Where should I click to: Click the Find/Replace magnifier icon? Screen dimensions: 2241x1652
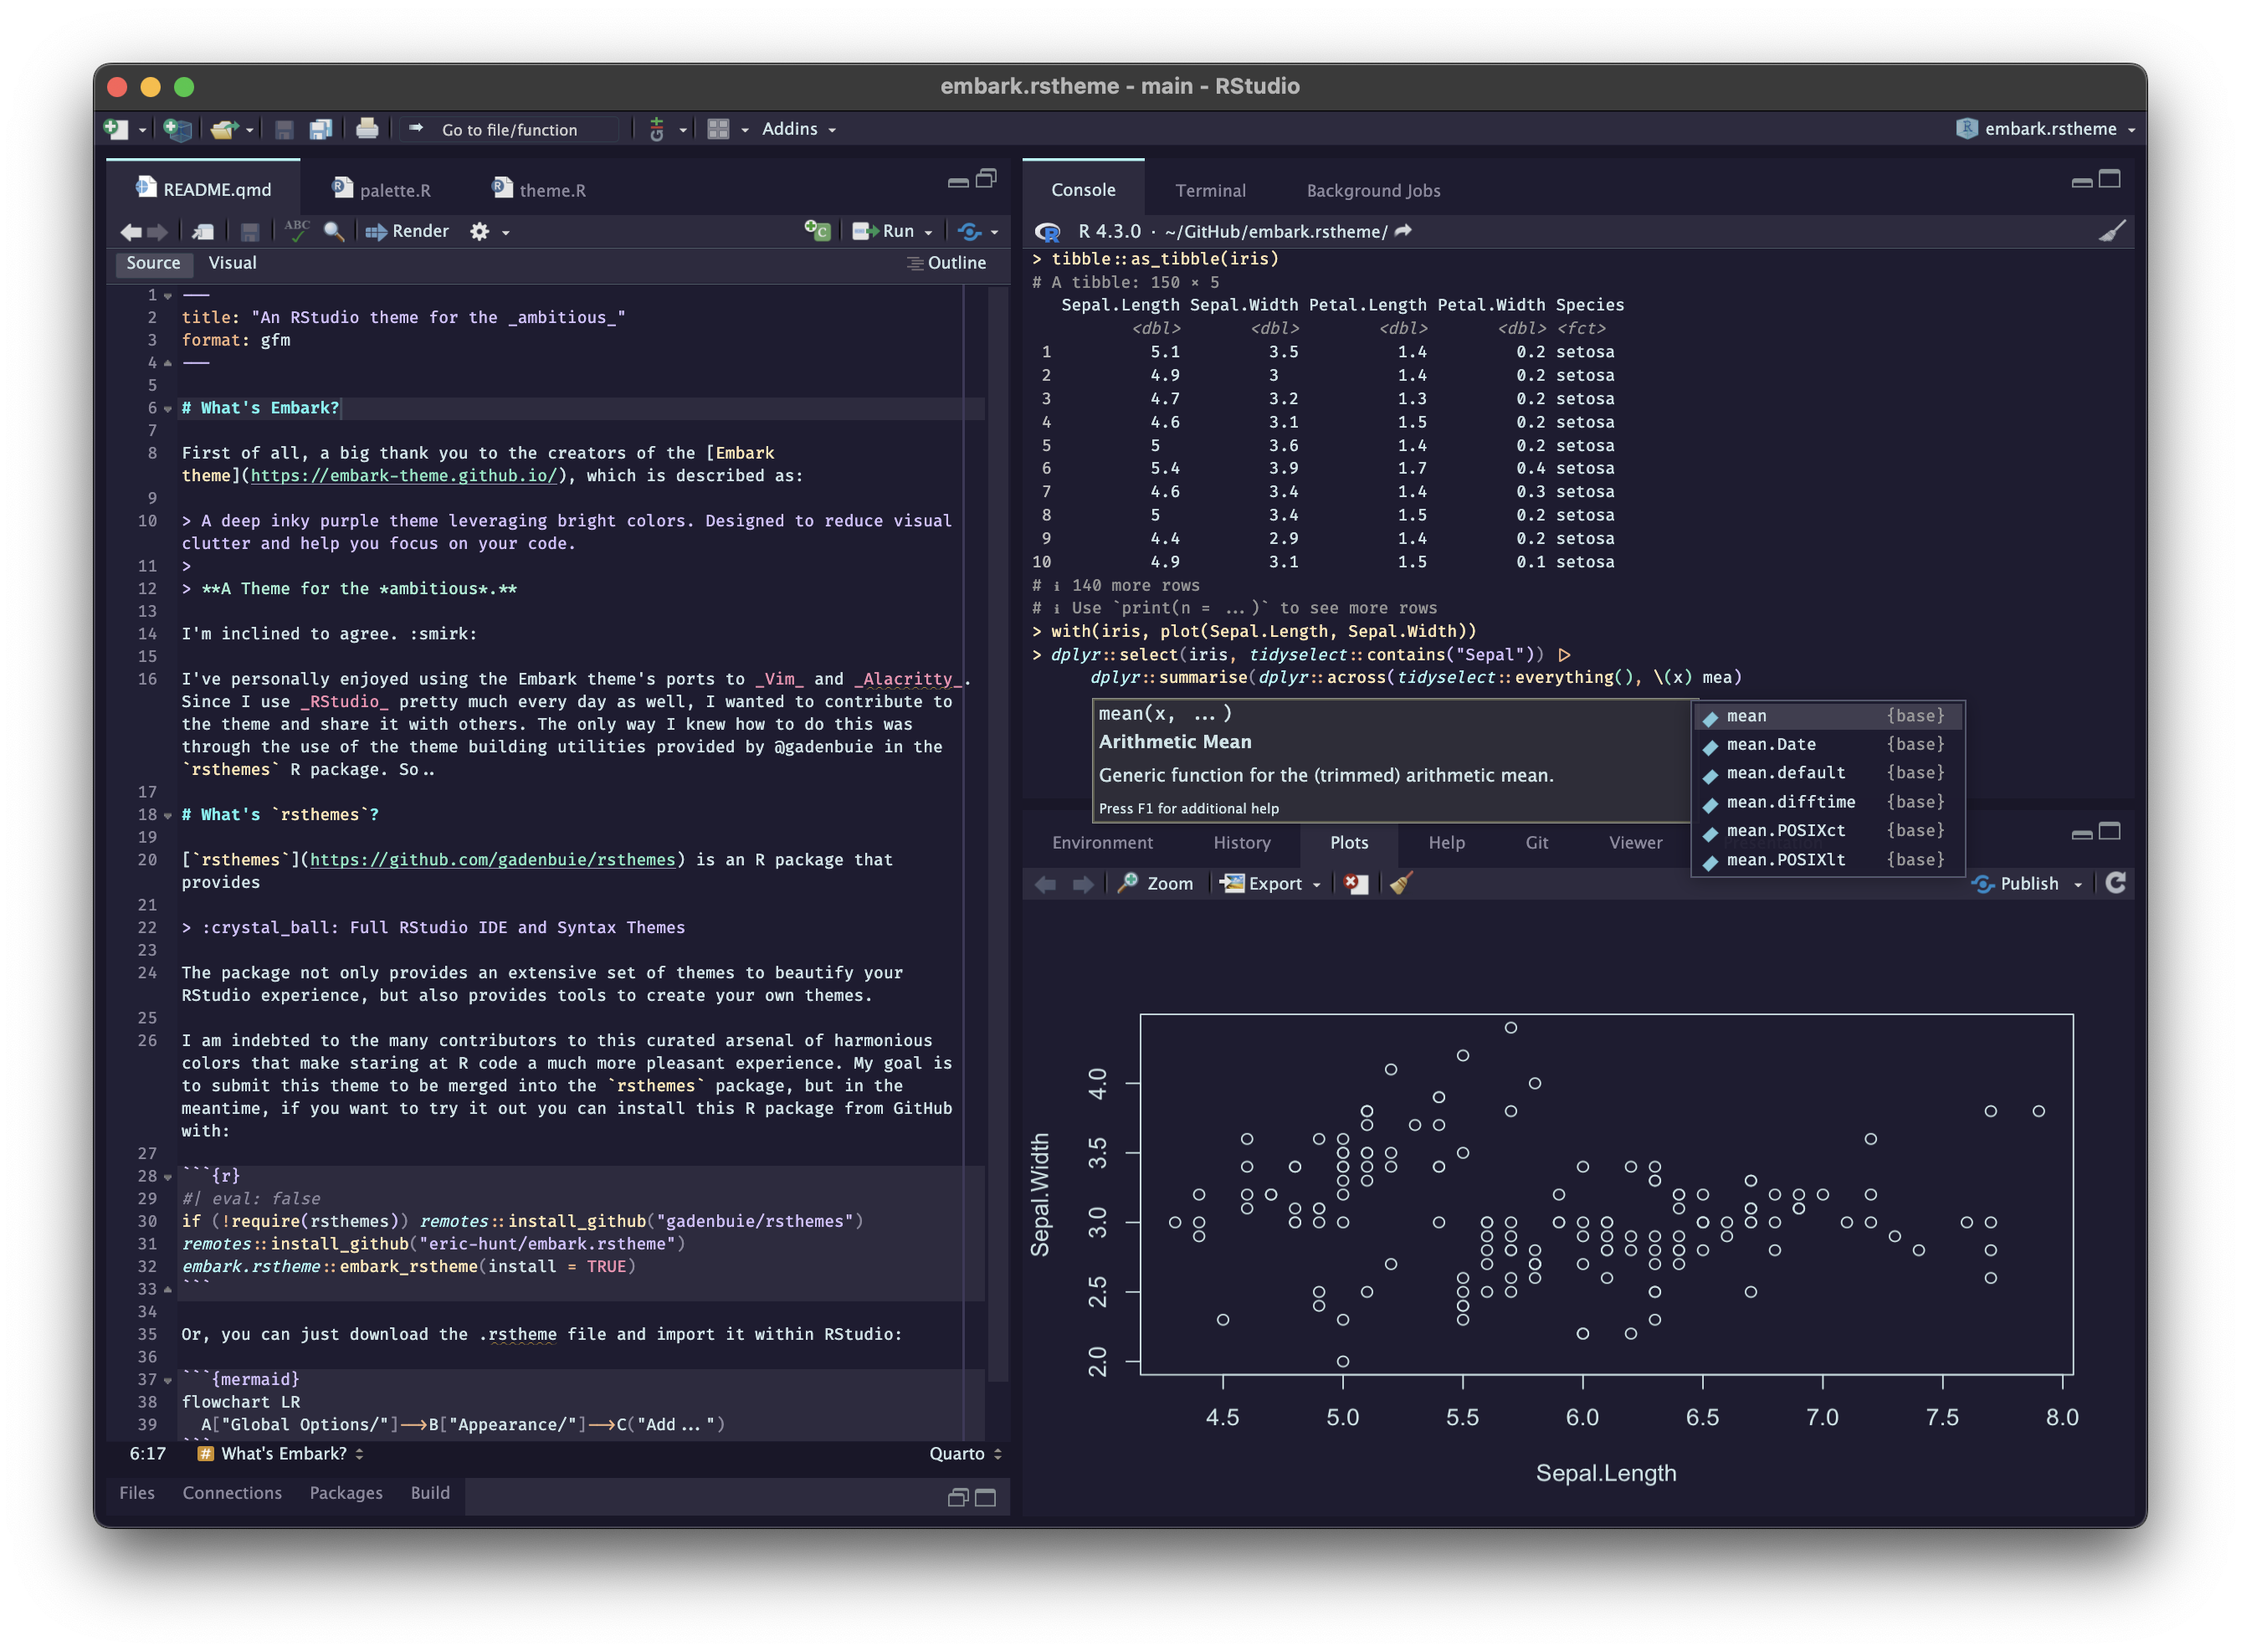pos(334,231)
